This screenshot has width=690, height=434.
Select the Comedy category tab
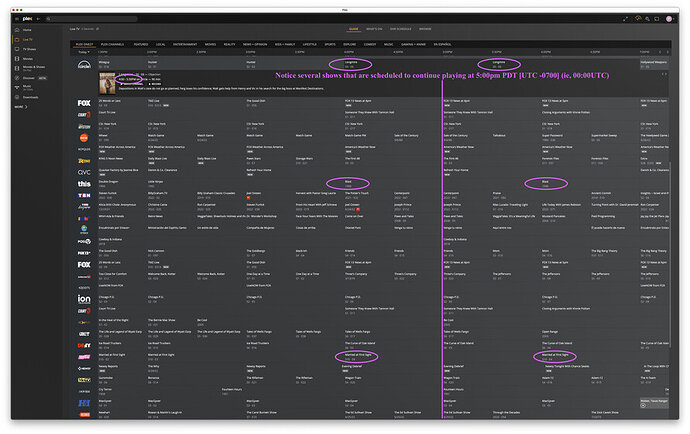coord(370,44)
